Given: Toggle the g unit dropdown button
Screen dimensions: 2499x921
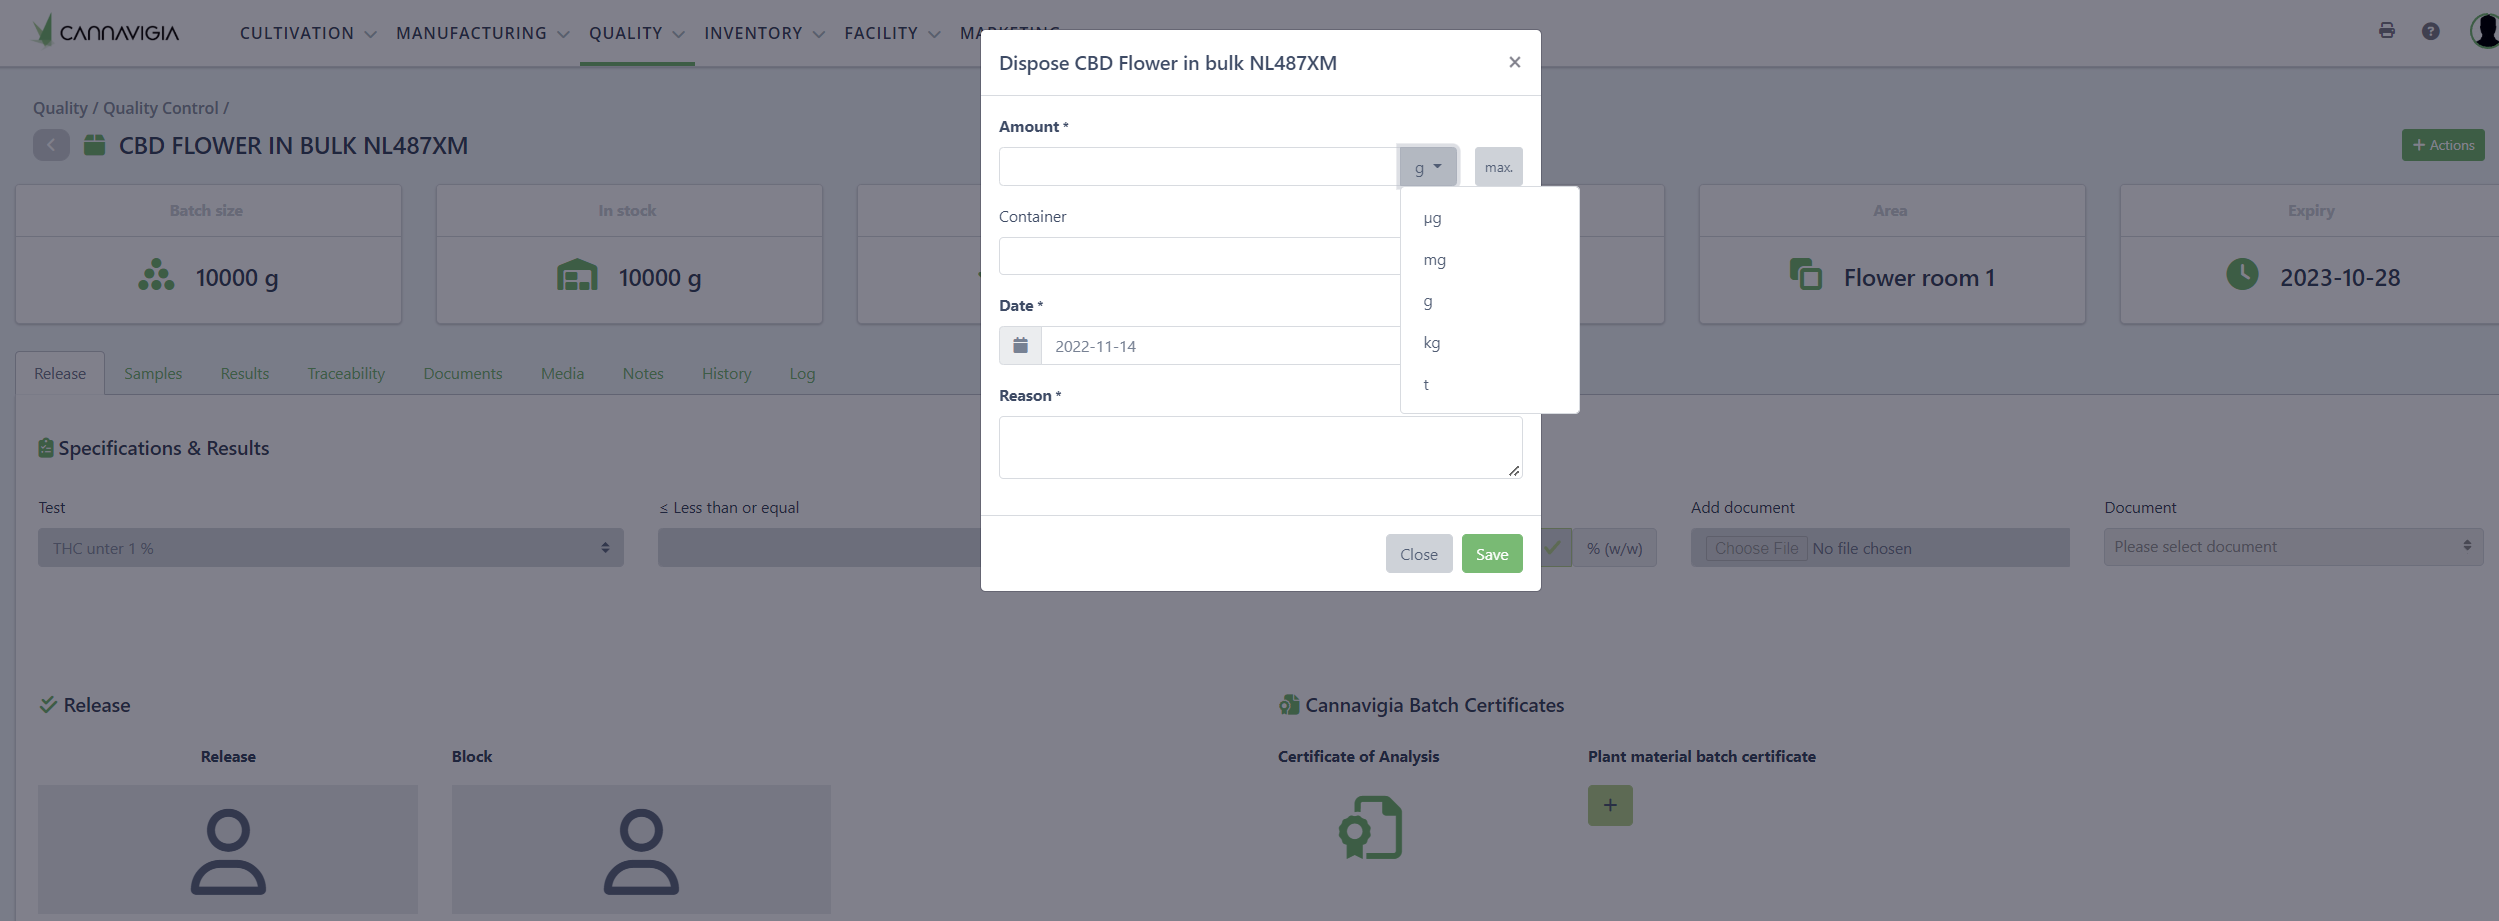Looking at the screenshot, I should tap(1427, 167).
